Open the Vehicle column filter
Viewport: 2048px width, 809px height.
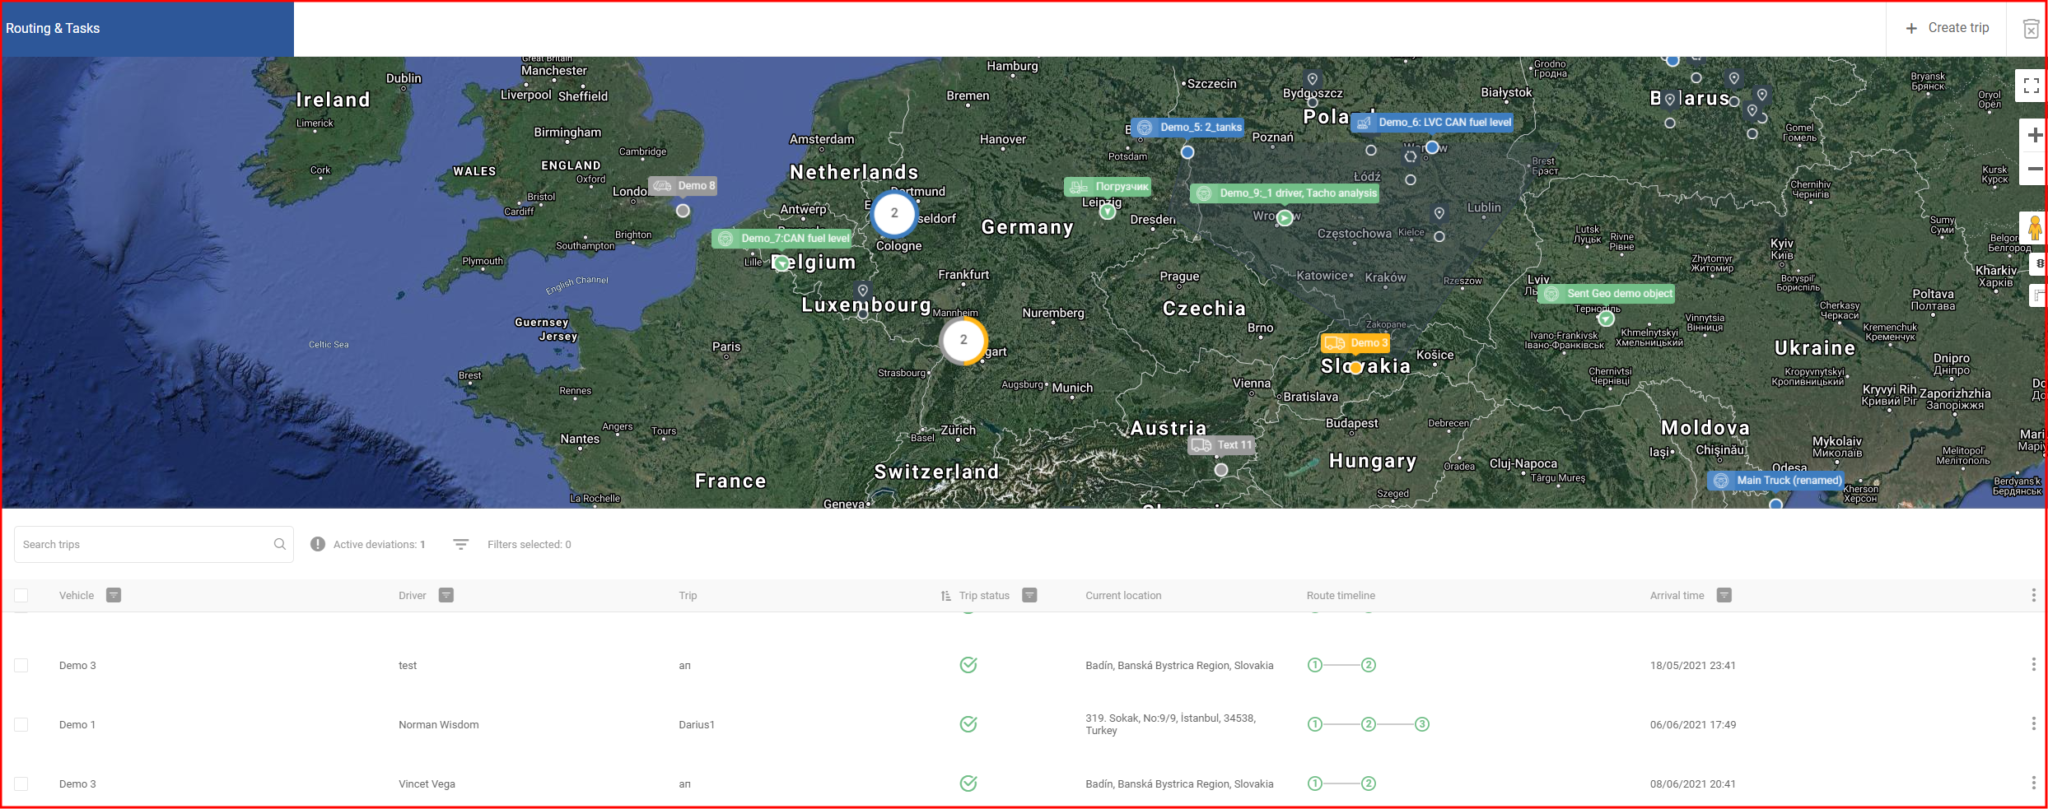[x=114, y=595]
